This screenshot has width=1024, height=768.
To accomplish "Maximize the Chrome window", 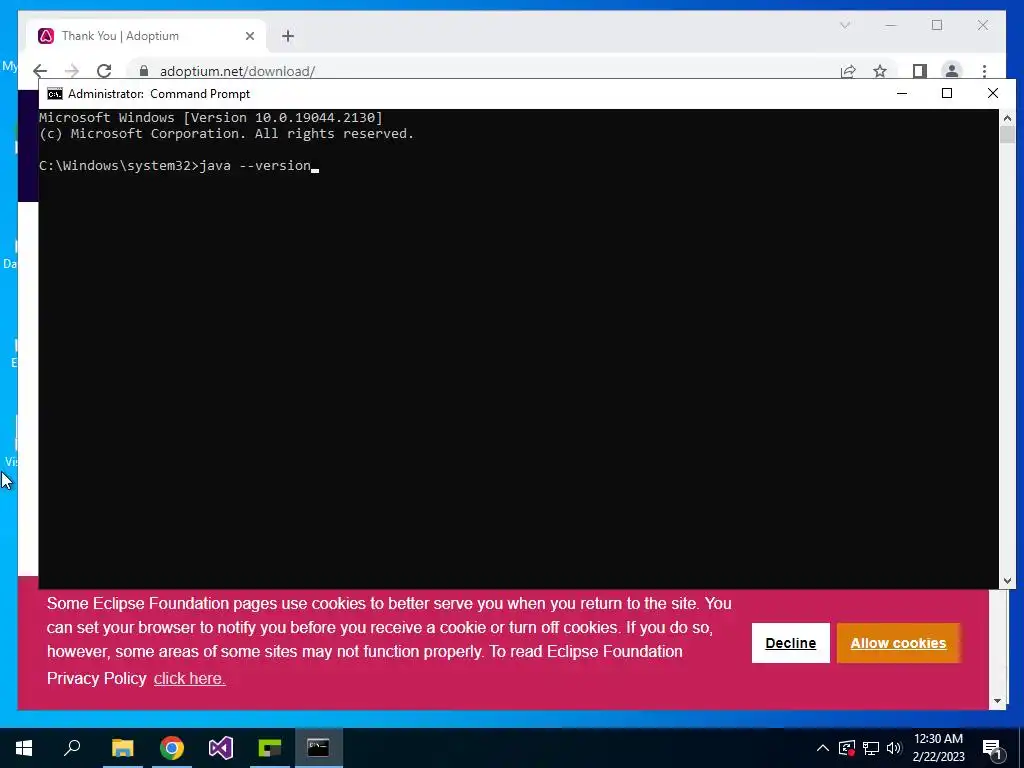I will [937, 25].
